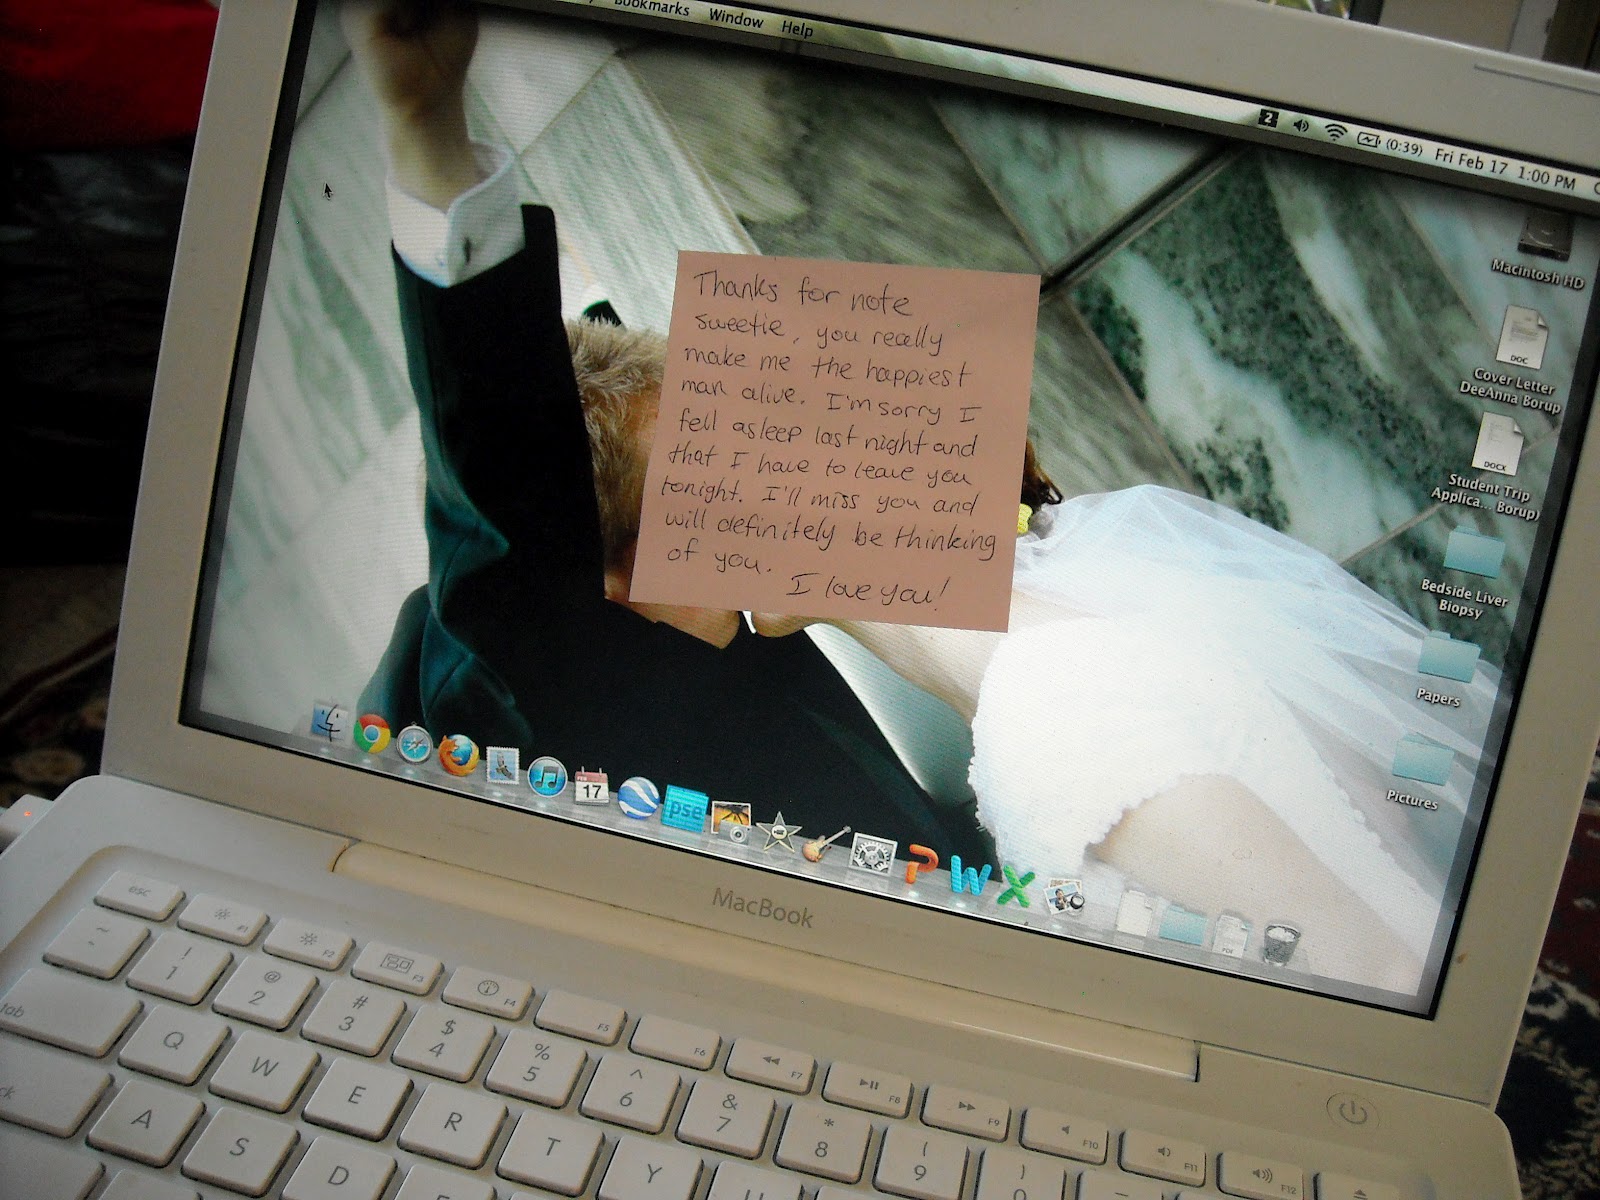Launch Excel green X icon
This screenshot has width=1600, height=1200.
pyautogui.click(x=1016, y=887)
